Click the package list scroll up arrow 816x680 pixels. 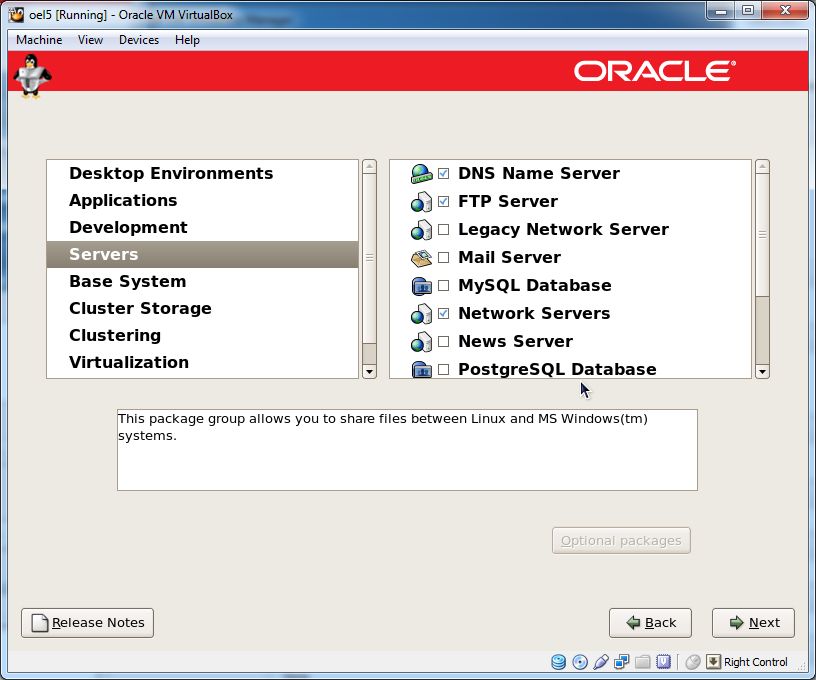(x=762, y=166)
